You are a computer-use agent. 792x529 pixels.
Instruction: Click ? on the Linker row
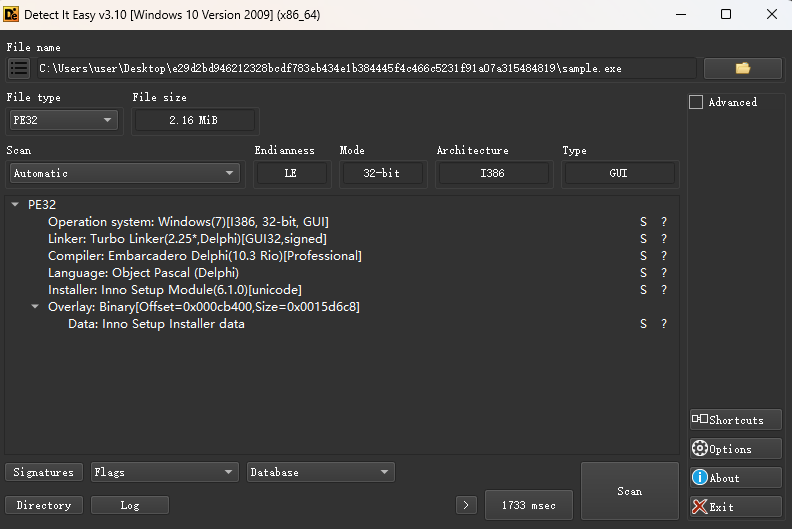[x=664, y=239]
